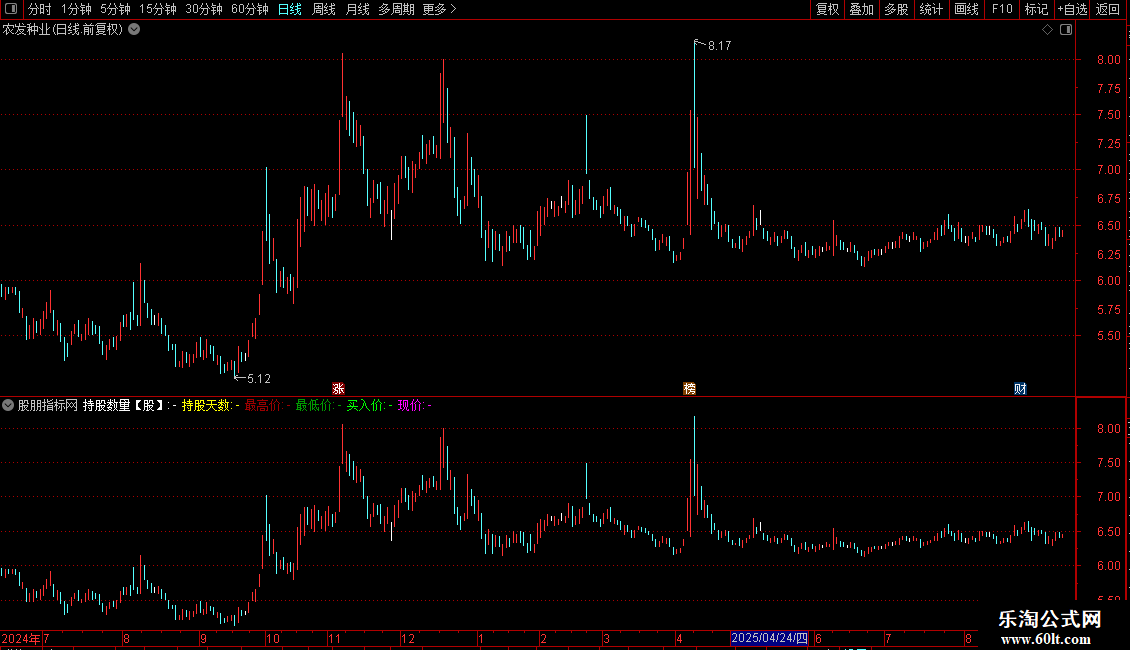The image size is (1130, 650).
Task: Click the orange 榜 marker icon
Action: (x=690, y=388)
